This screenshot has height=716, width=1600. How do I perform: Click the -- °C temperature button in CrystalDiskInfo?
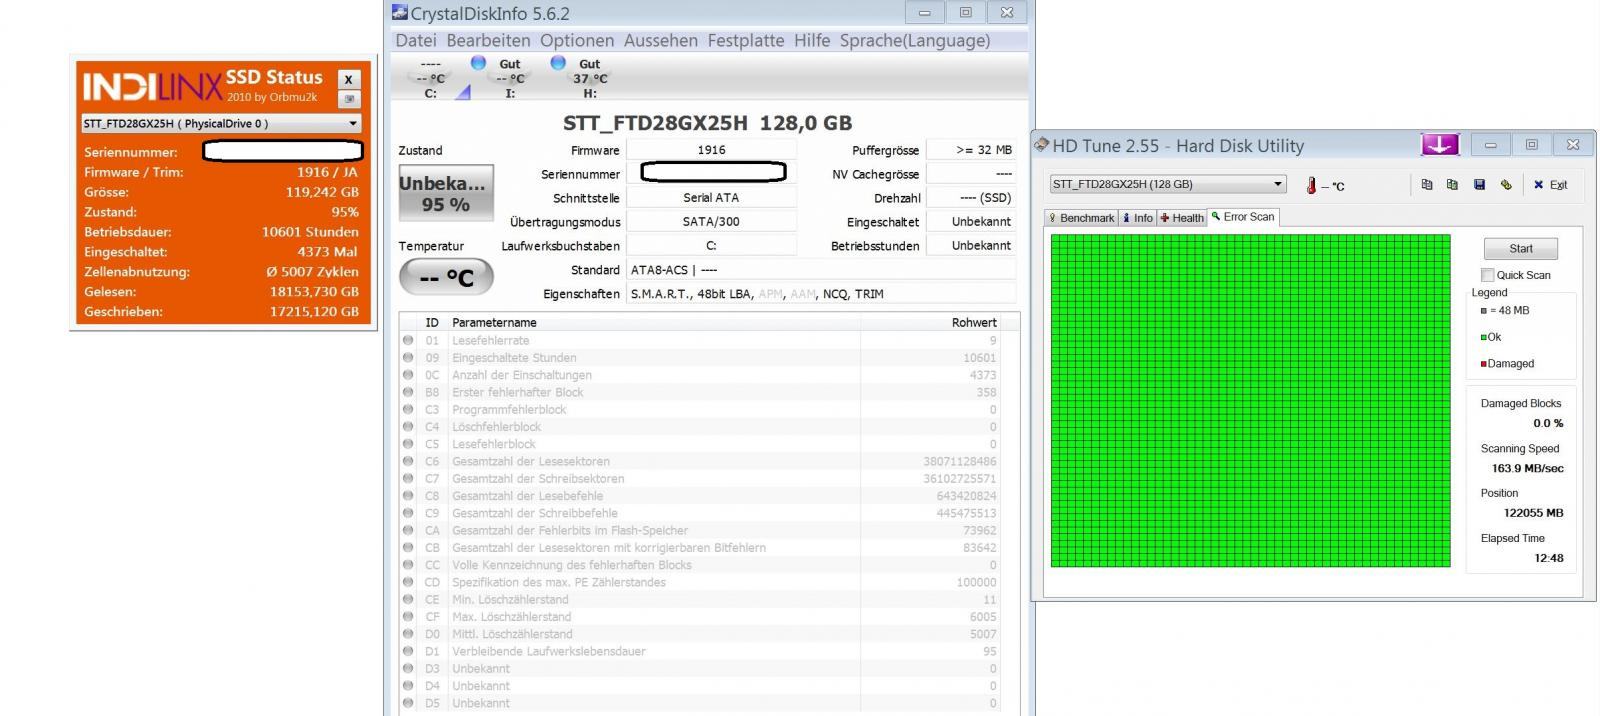coord(446,277)
